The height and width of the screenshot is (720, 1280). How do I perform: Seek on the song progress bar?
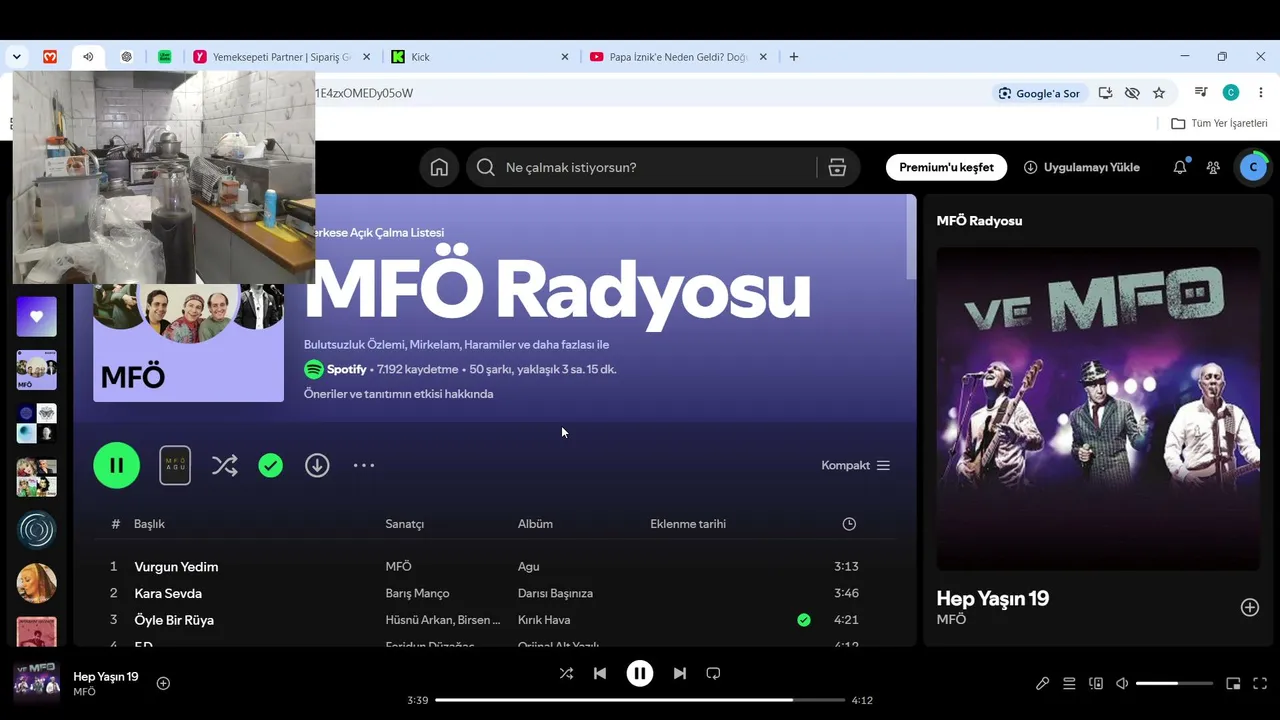640,700
